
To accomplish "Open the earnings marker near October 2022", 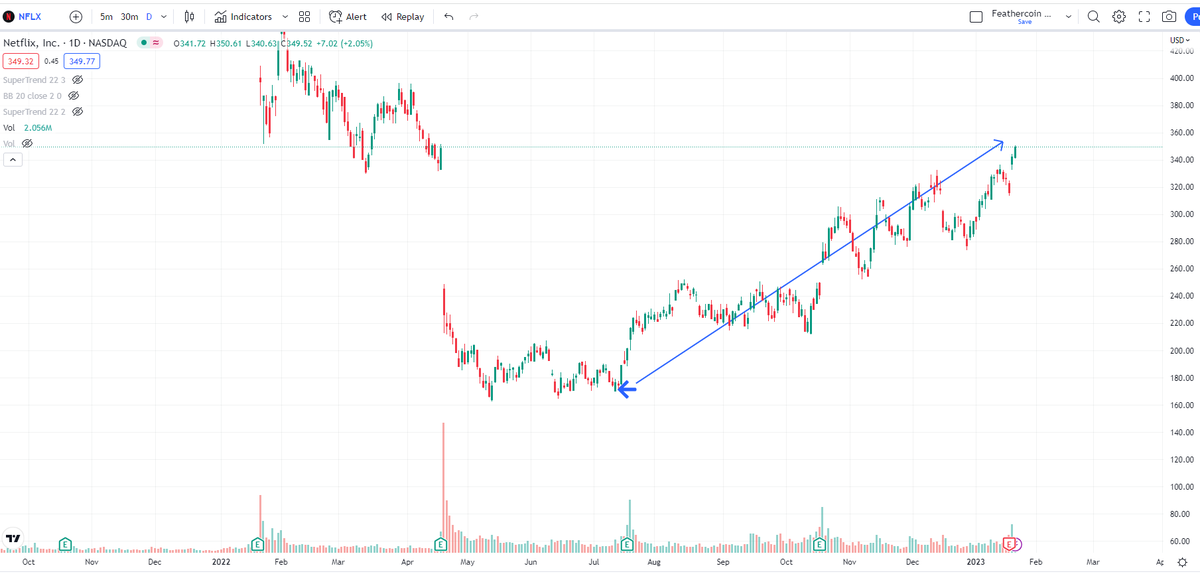I will [x=819, y=544].
